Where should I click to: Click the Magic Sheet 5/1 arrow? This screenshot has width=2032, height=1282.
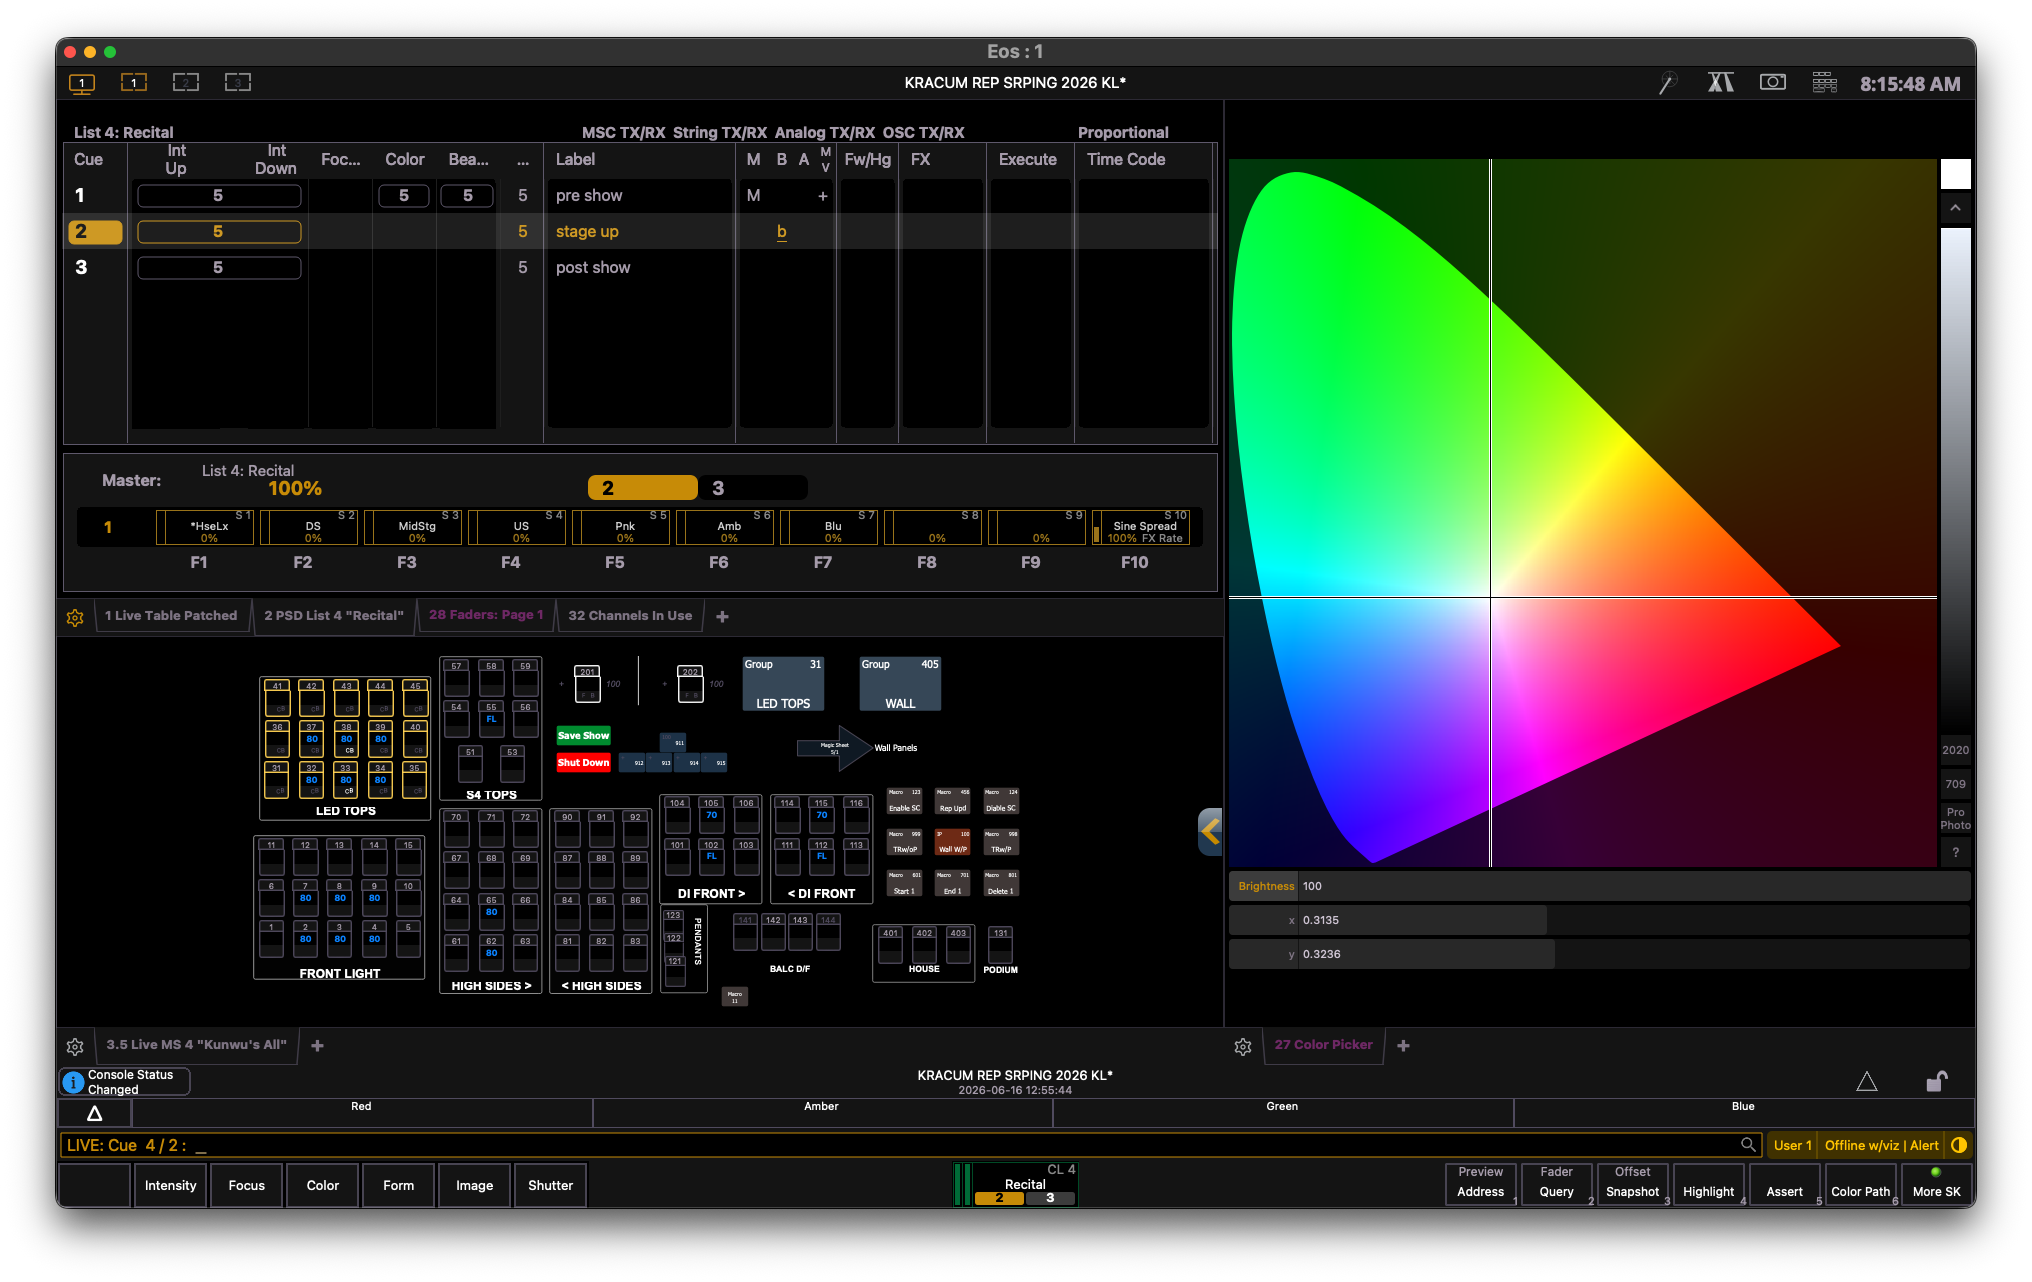[835, 748]
